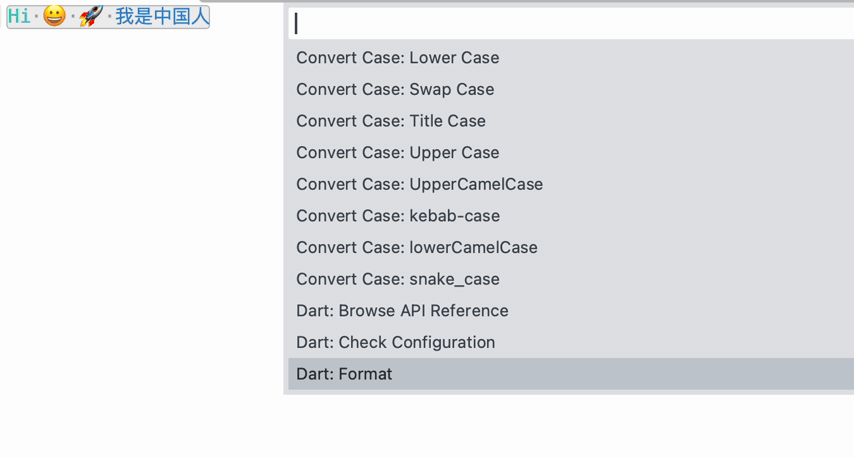Viewport: 854px width, 458px height.
Task: Select Convert Case: snake_case command
Action: click(x=571, y=279)
